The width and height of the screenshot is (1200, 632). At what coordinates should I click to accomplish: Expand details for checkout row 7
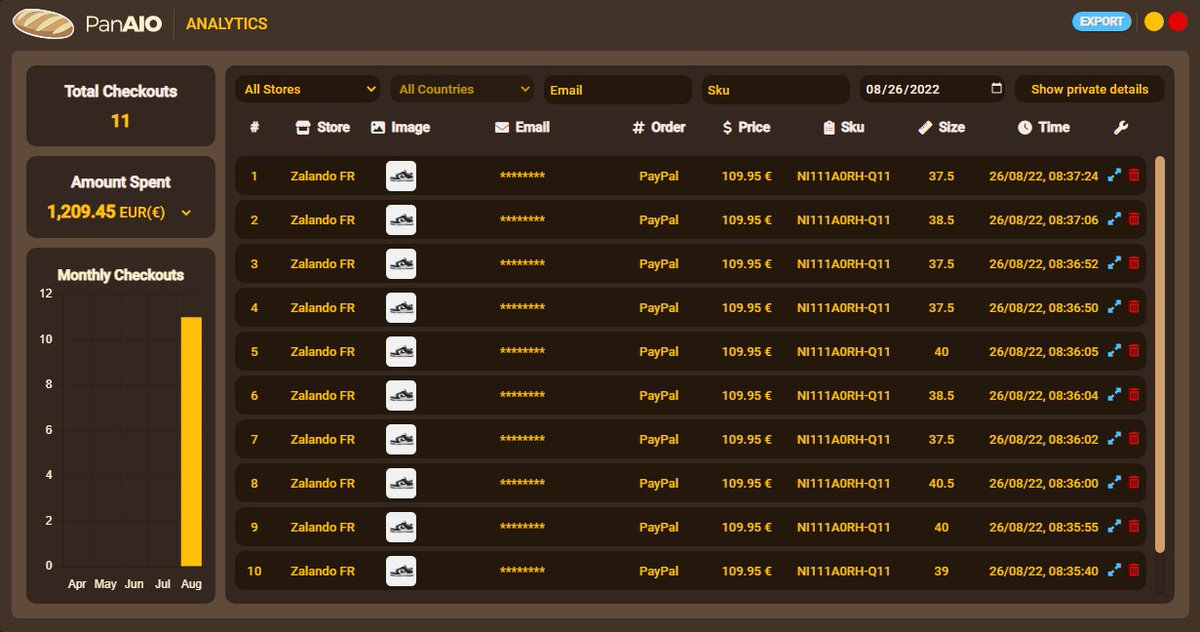point(1114,440)
